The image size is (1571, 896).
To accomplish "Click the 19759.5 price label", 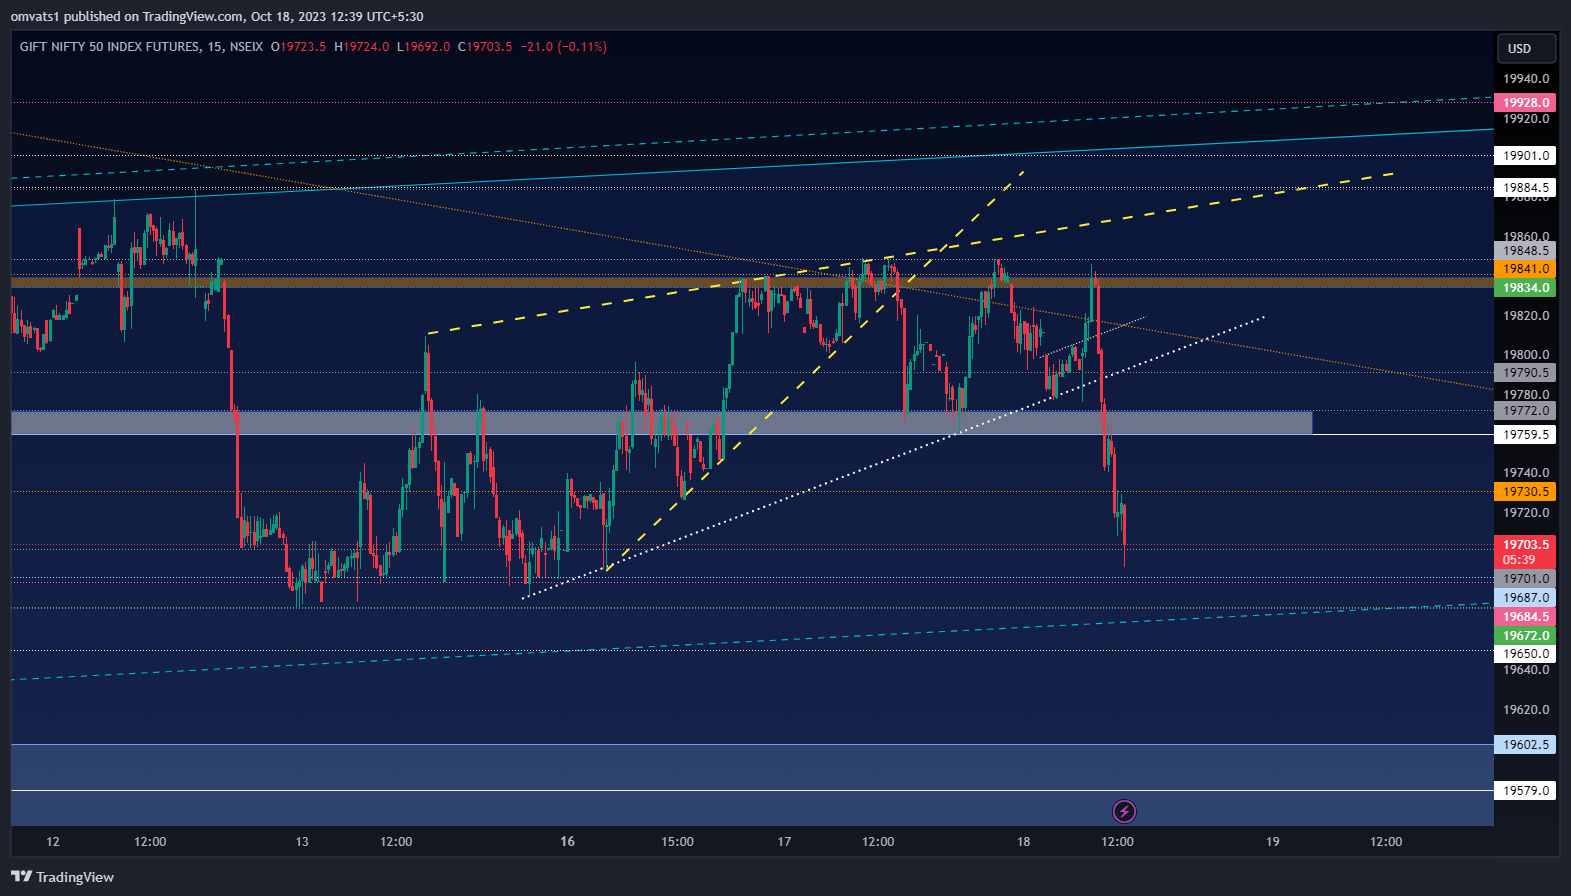I will [x=1526, y=435].
